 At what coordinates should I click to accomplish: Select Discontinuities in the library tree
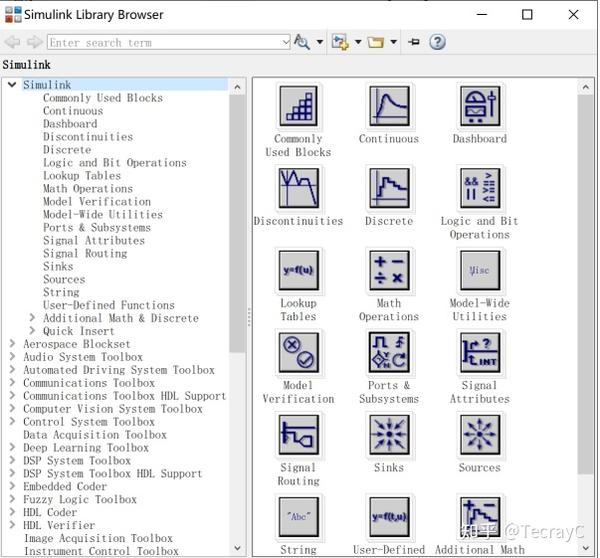pos(88,137)
